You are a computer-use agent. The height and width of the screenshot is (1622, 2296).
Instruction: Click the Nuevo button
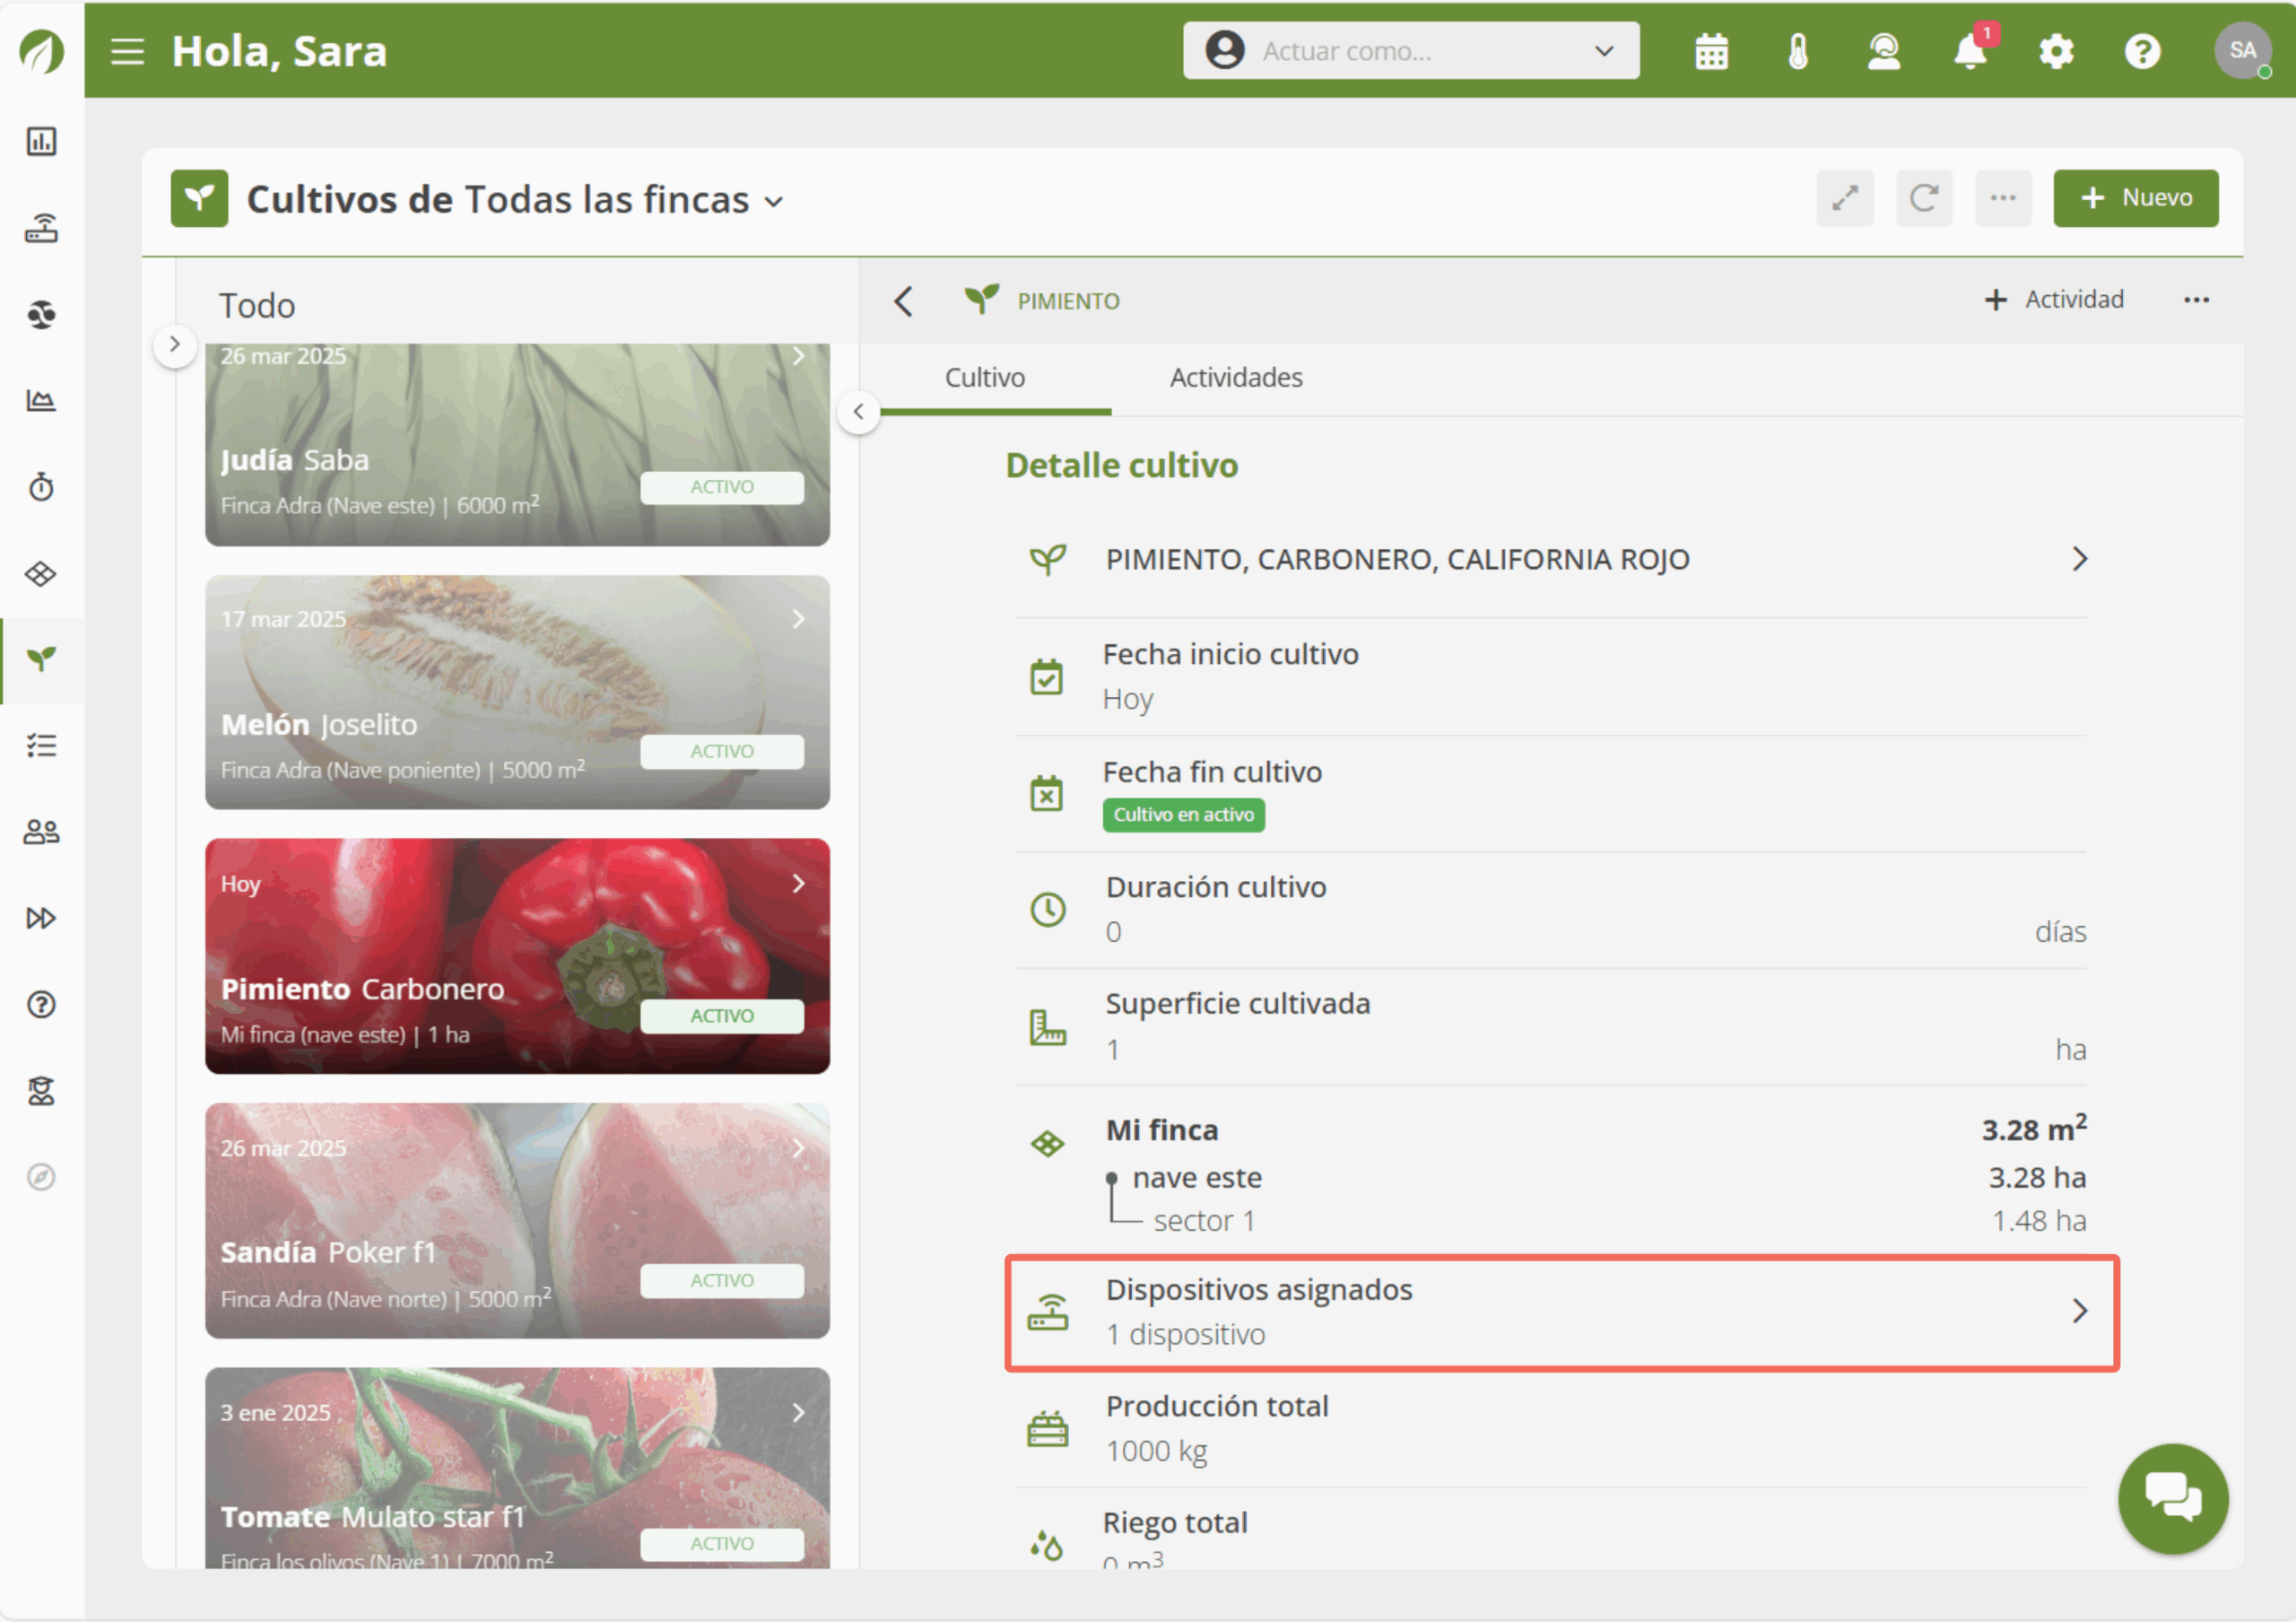2135,198
